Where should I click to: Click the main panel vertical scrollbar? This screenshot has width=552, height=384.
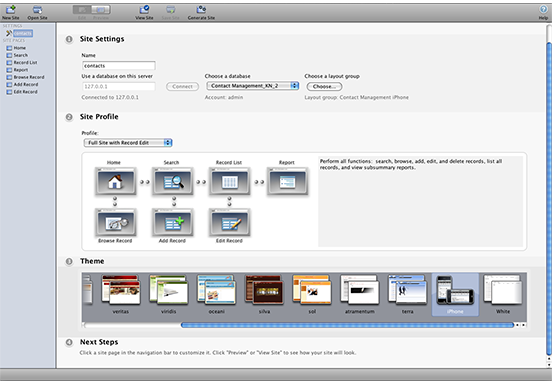pos(548,199)
